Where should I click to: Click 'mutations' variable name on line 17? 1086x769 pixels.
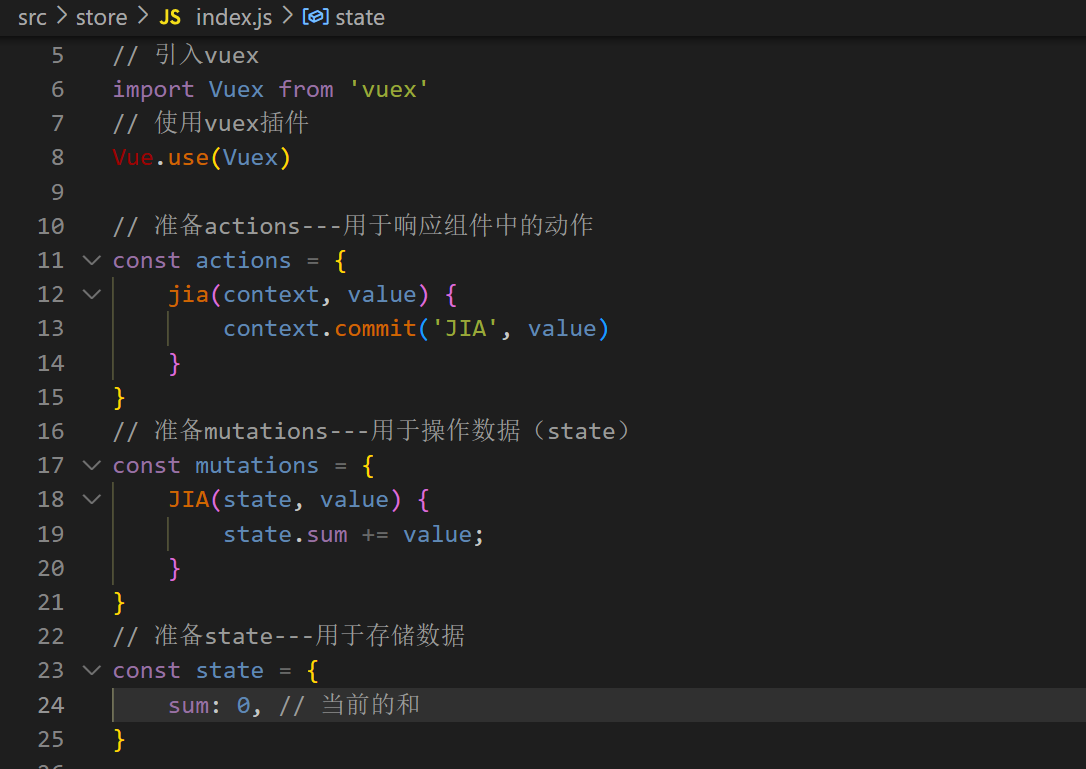pyautogui.click(x=257, y=466)
